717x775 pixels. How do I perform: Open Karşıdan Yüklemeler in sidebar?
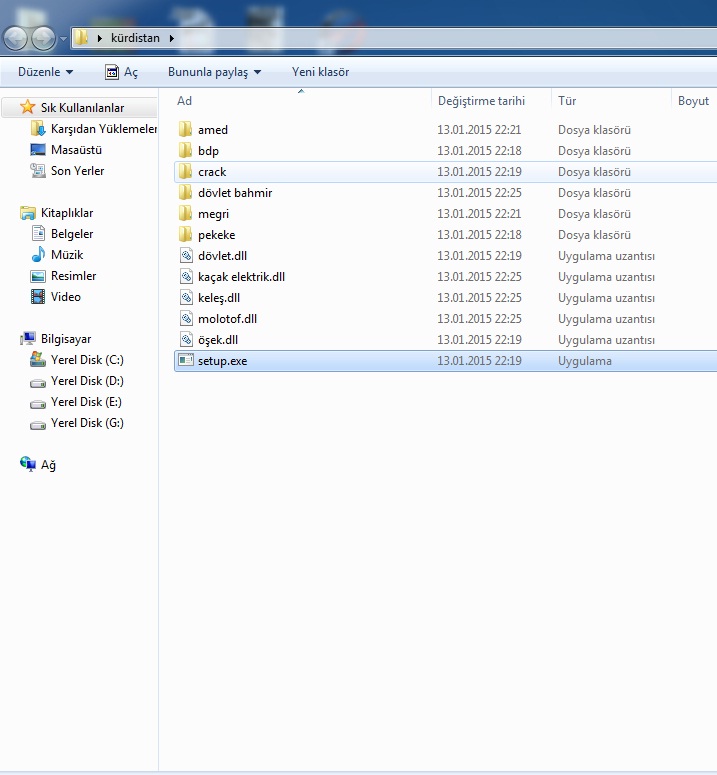pos(93,129)
